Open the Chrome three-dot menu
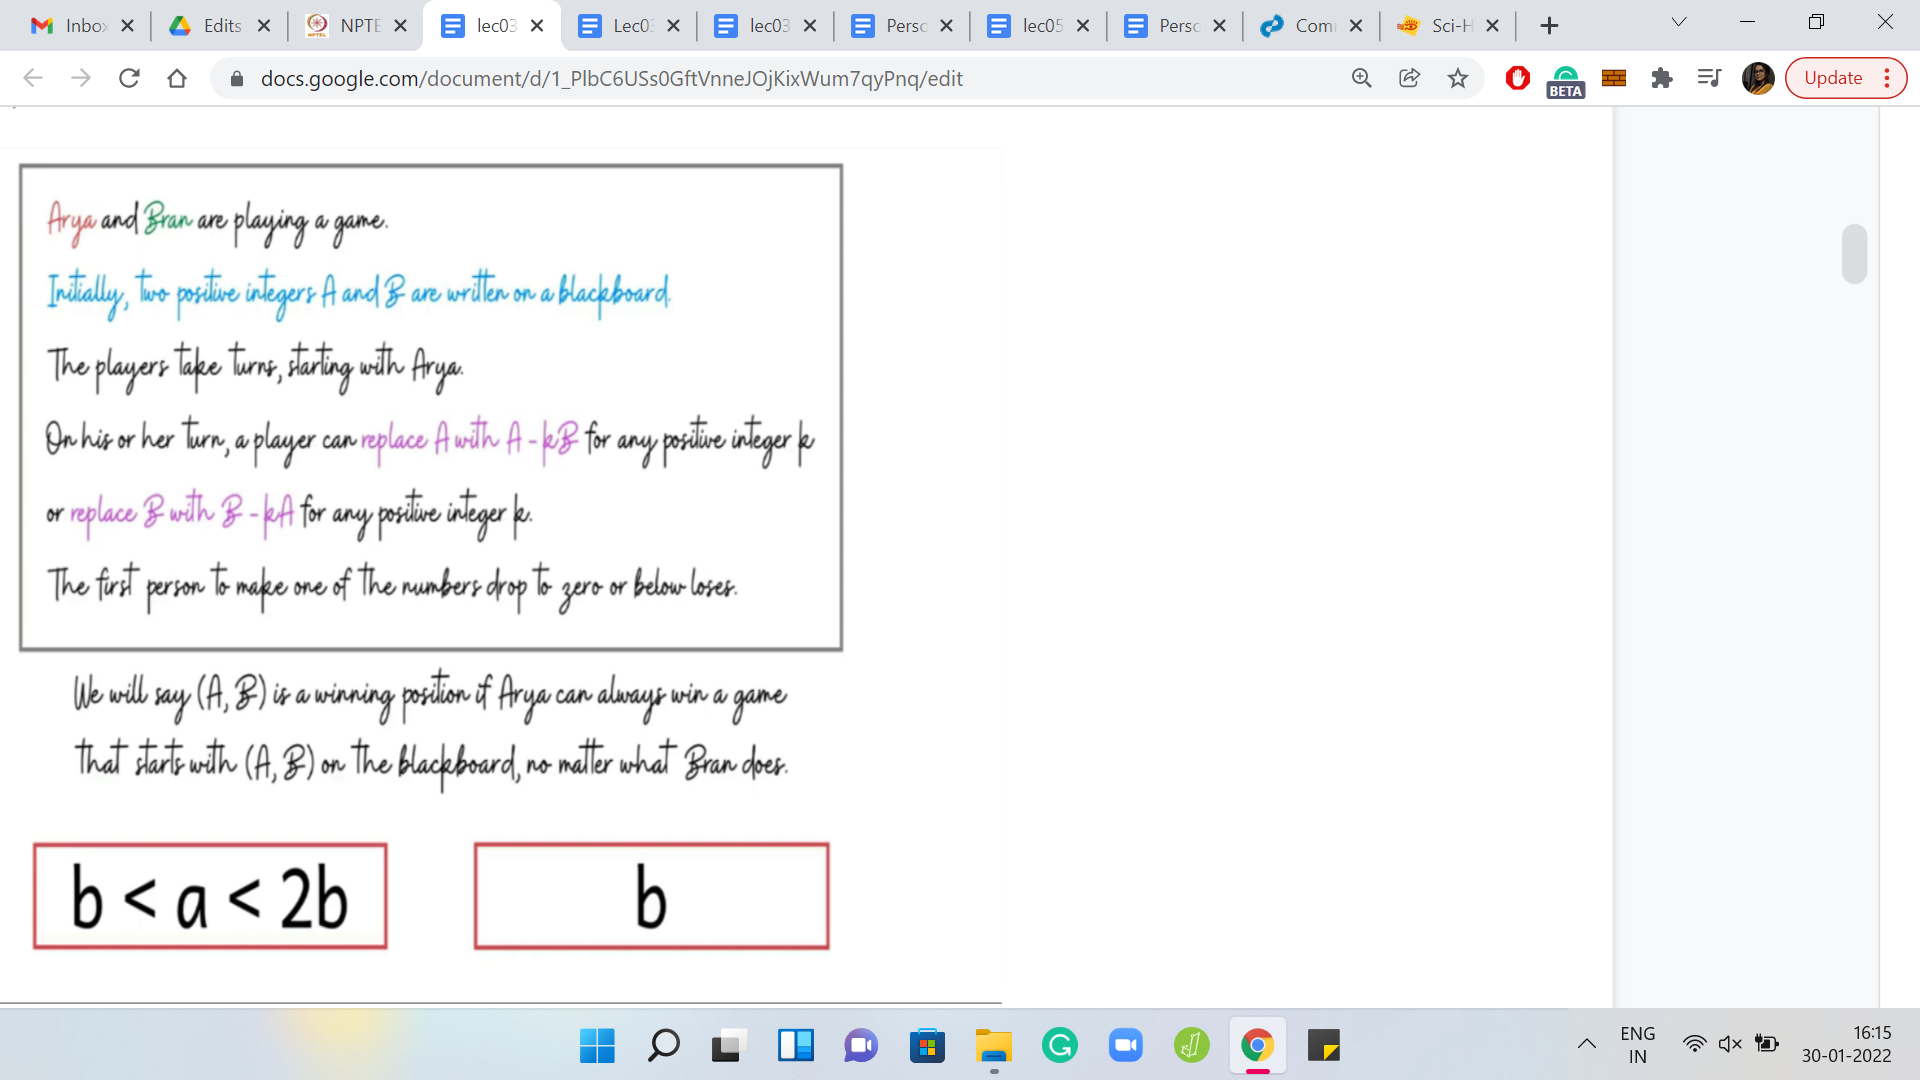The image size is (1920, 1080). [1887, 78]
